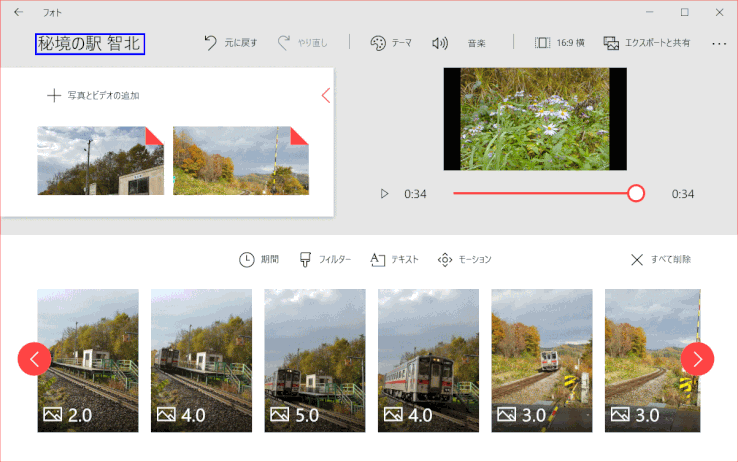Click the テキスト label
The width and height of the screenshot is (738, 462).
(x=405, y=259)
